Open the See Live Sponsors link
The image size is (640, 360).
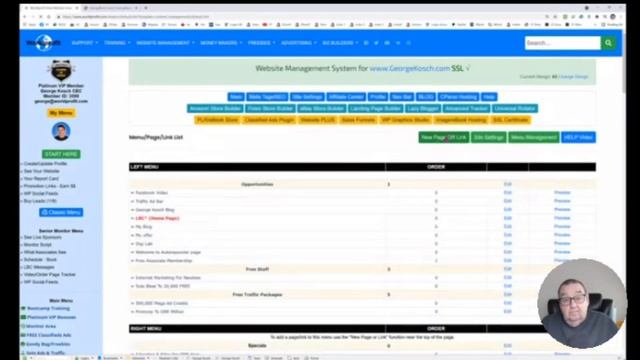coord(42,237)
